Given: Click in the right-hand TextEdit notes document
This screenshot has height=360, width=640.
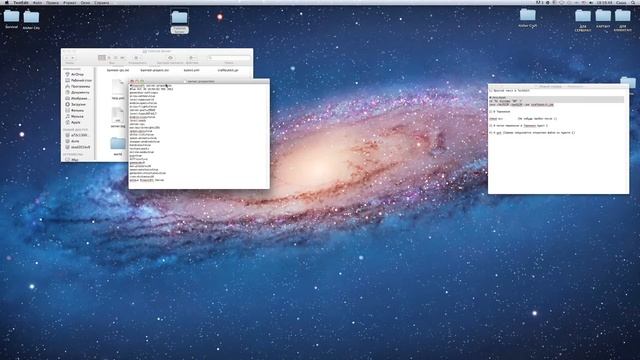Looking at the screenshot, I should 558,141.
